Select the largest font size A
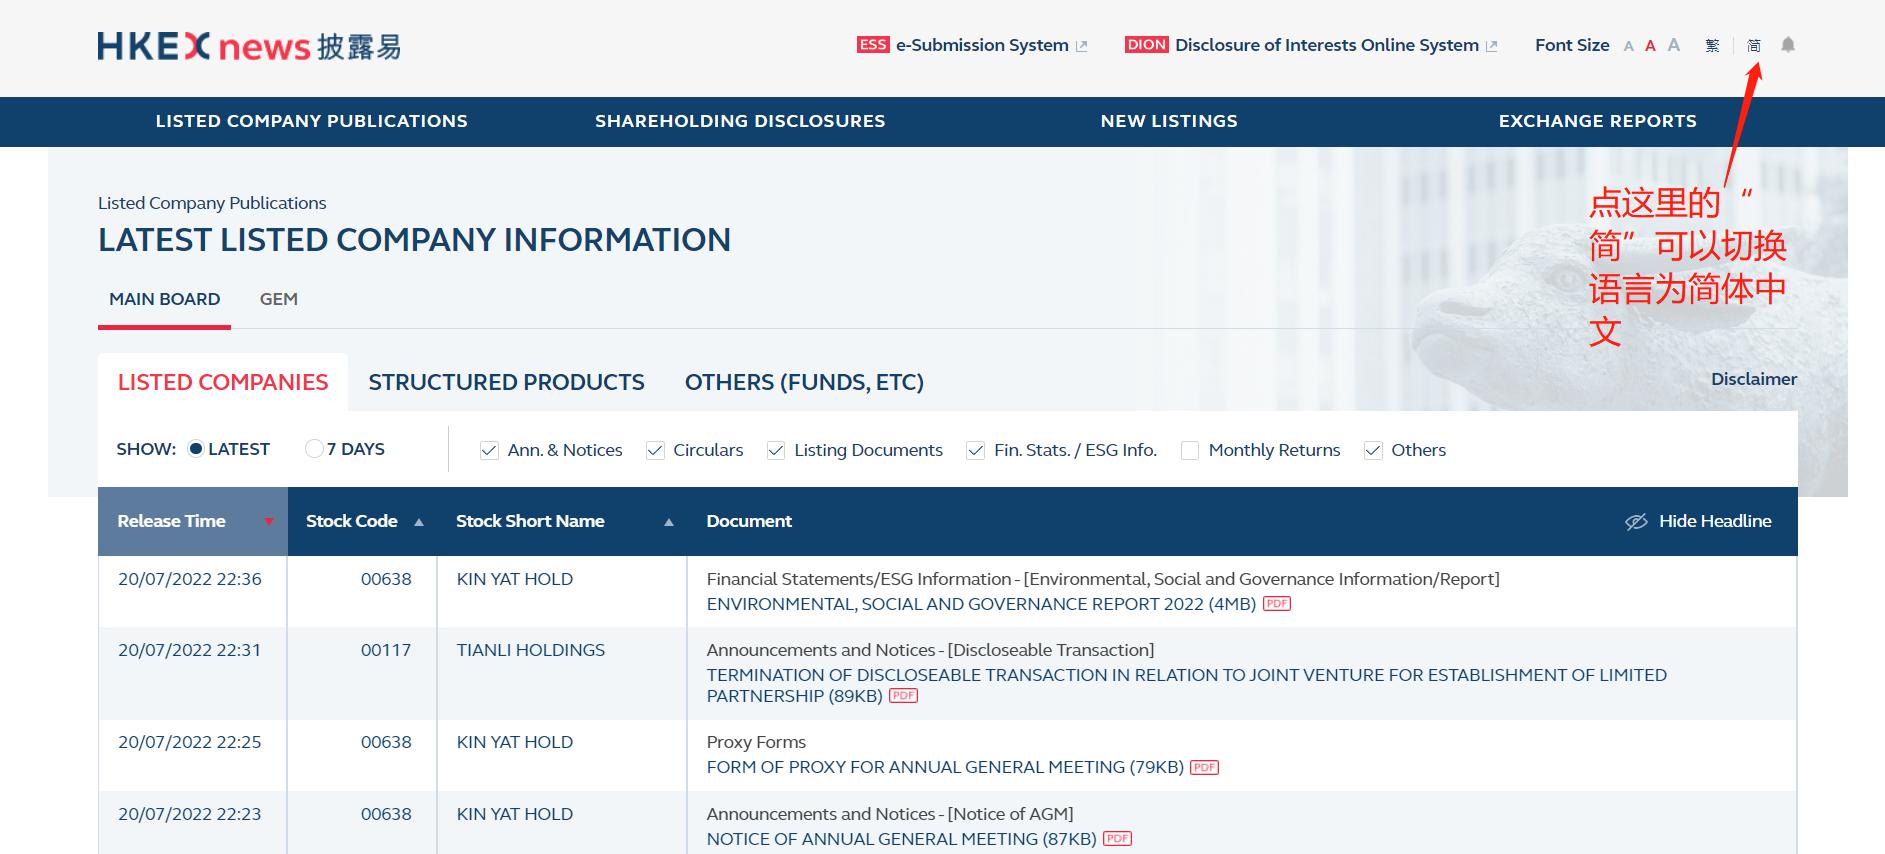Viewport: 1885px width, 854px height. pos(1673,45)
